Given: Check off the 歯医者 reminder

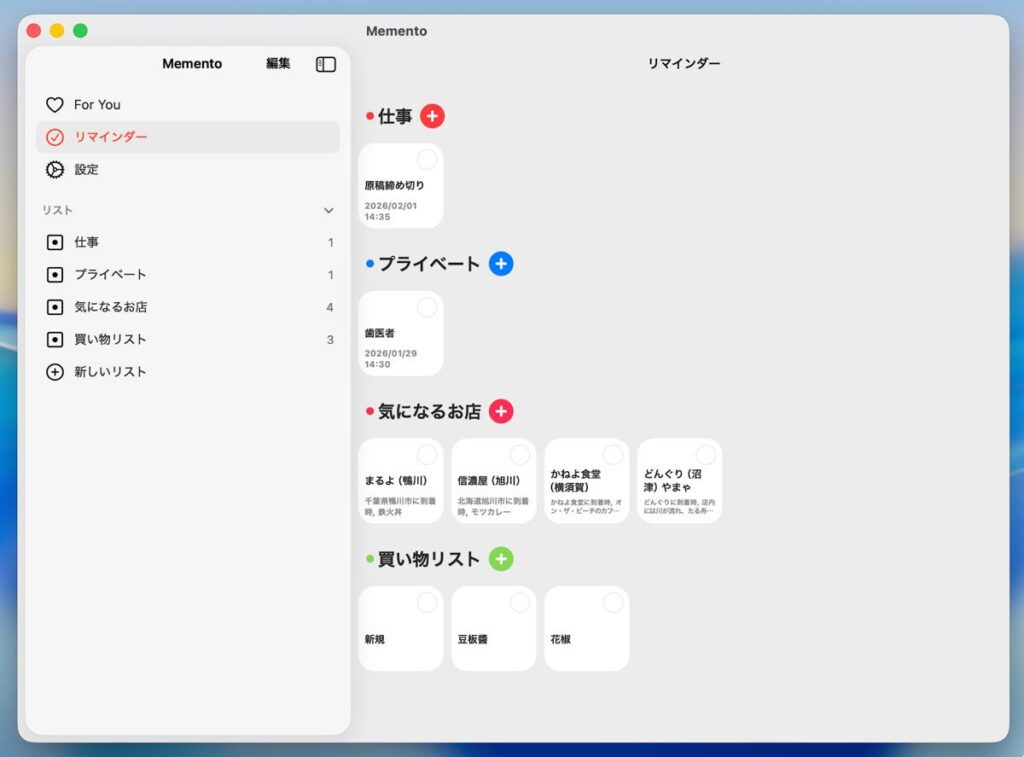Looking at the screenshot, I should click(427, 308).
